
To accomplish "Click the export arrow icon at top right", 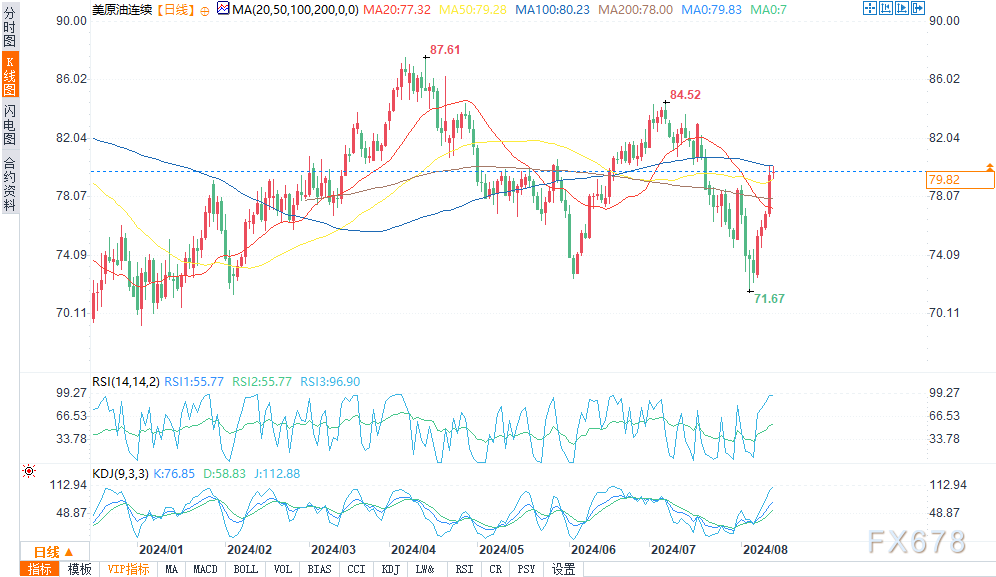I will [x=917, y=8].
